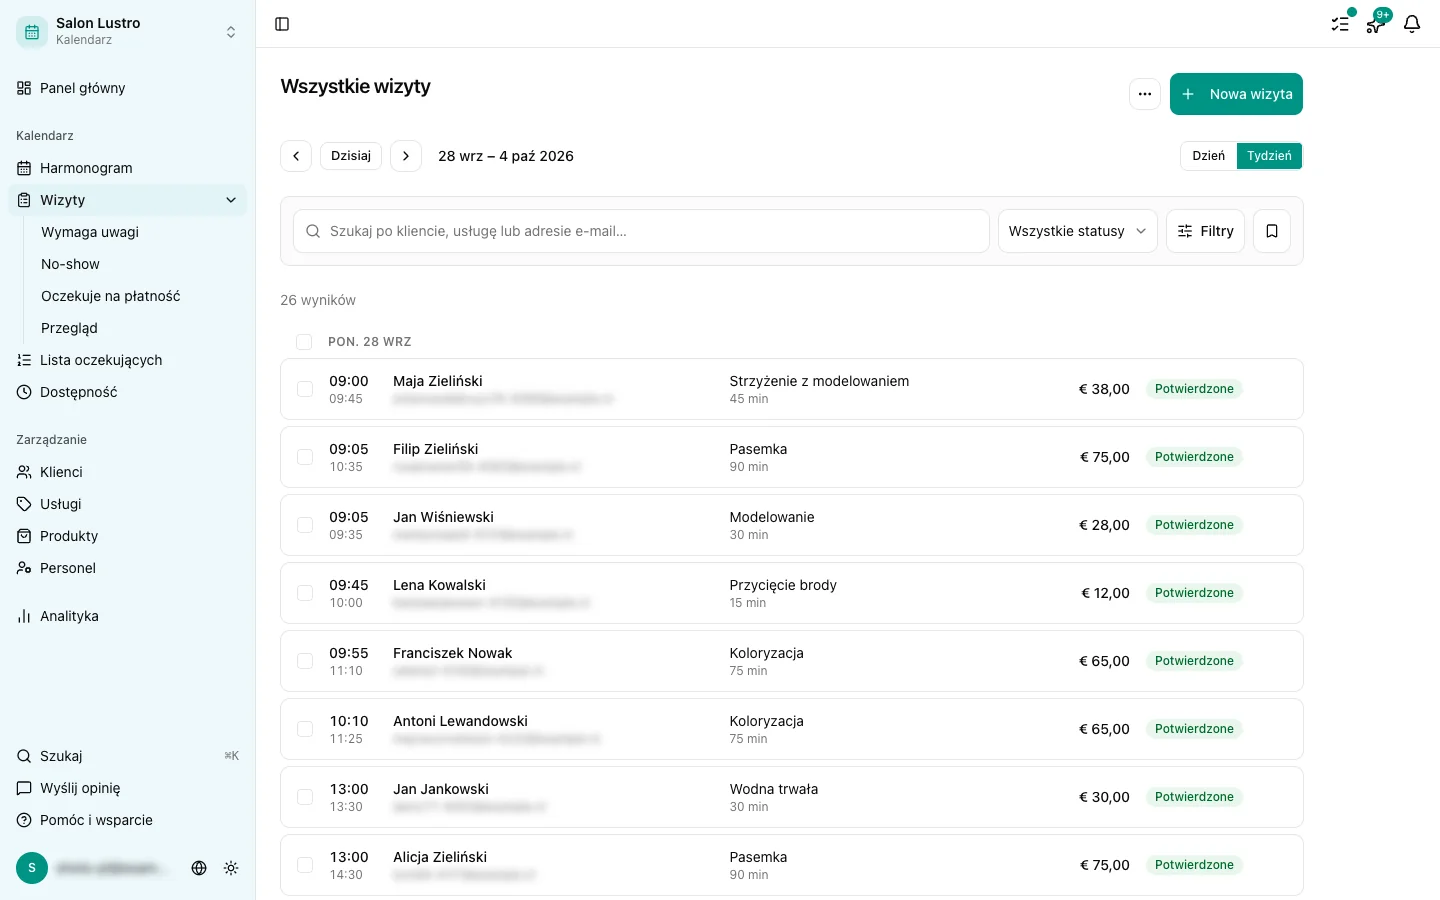
Task: Switch to Dzień view
Action: pyautogui.click(x=1208, y=156)
